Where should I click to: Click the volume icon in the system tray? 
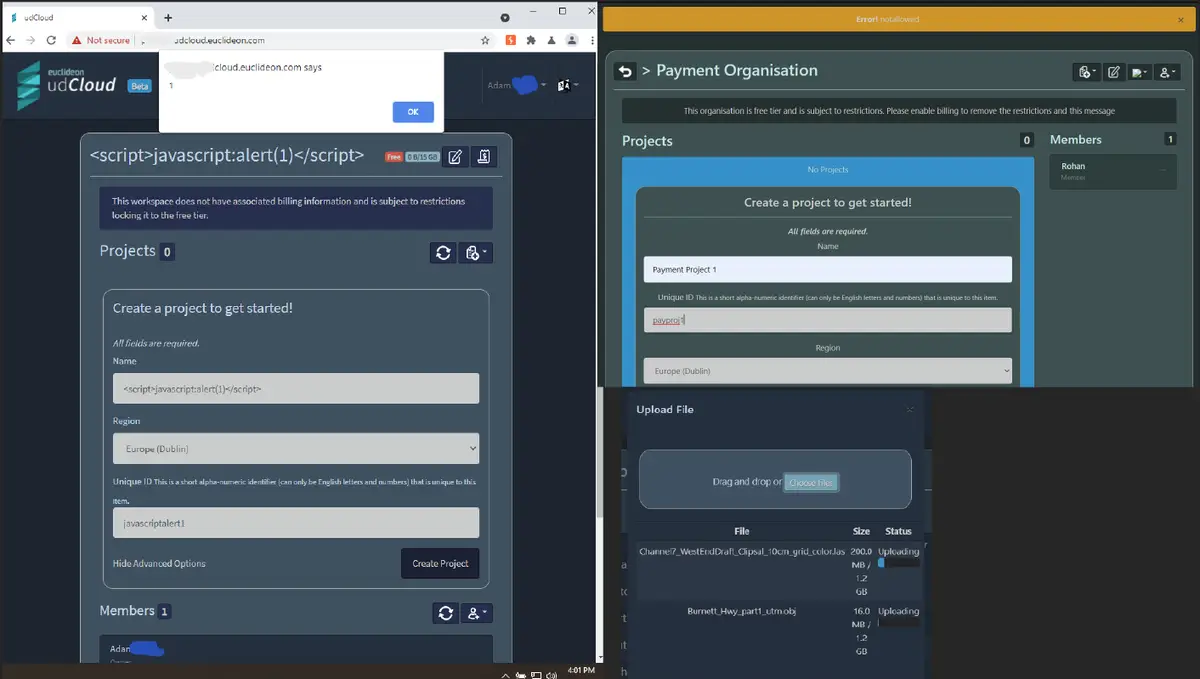(x=551, y=675)
